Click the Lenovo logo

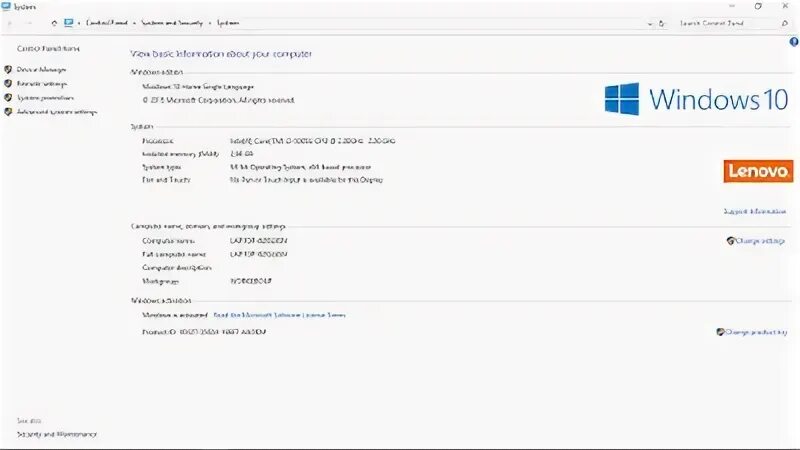758,171
